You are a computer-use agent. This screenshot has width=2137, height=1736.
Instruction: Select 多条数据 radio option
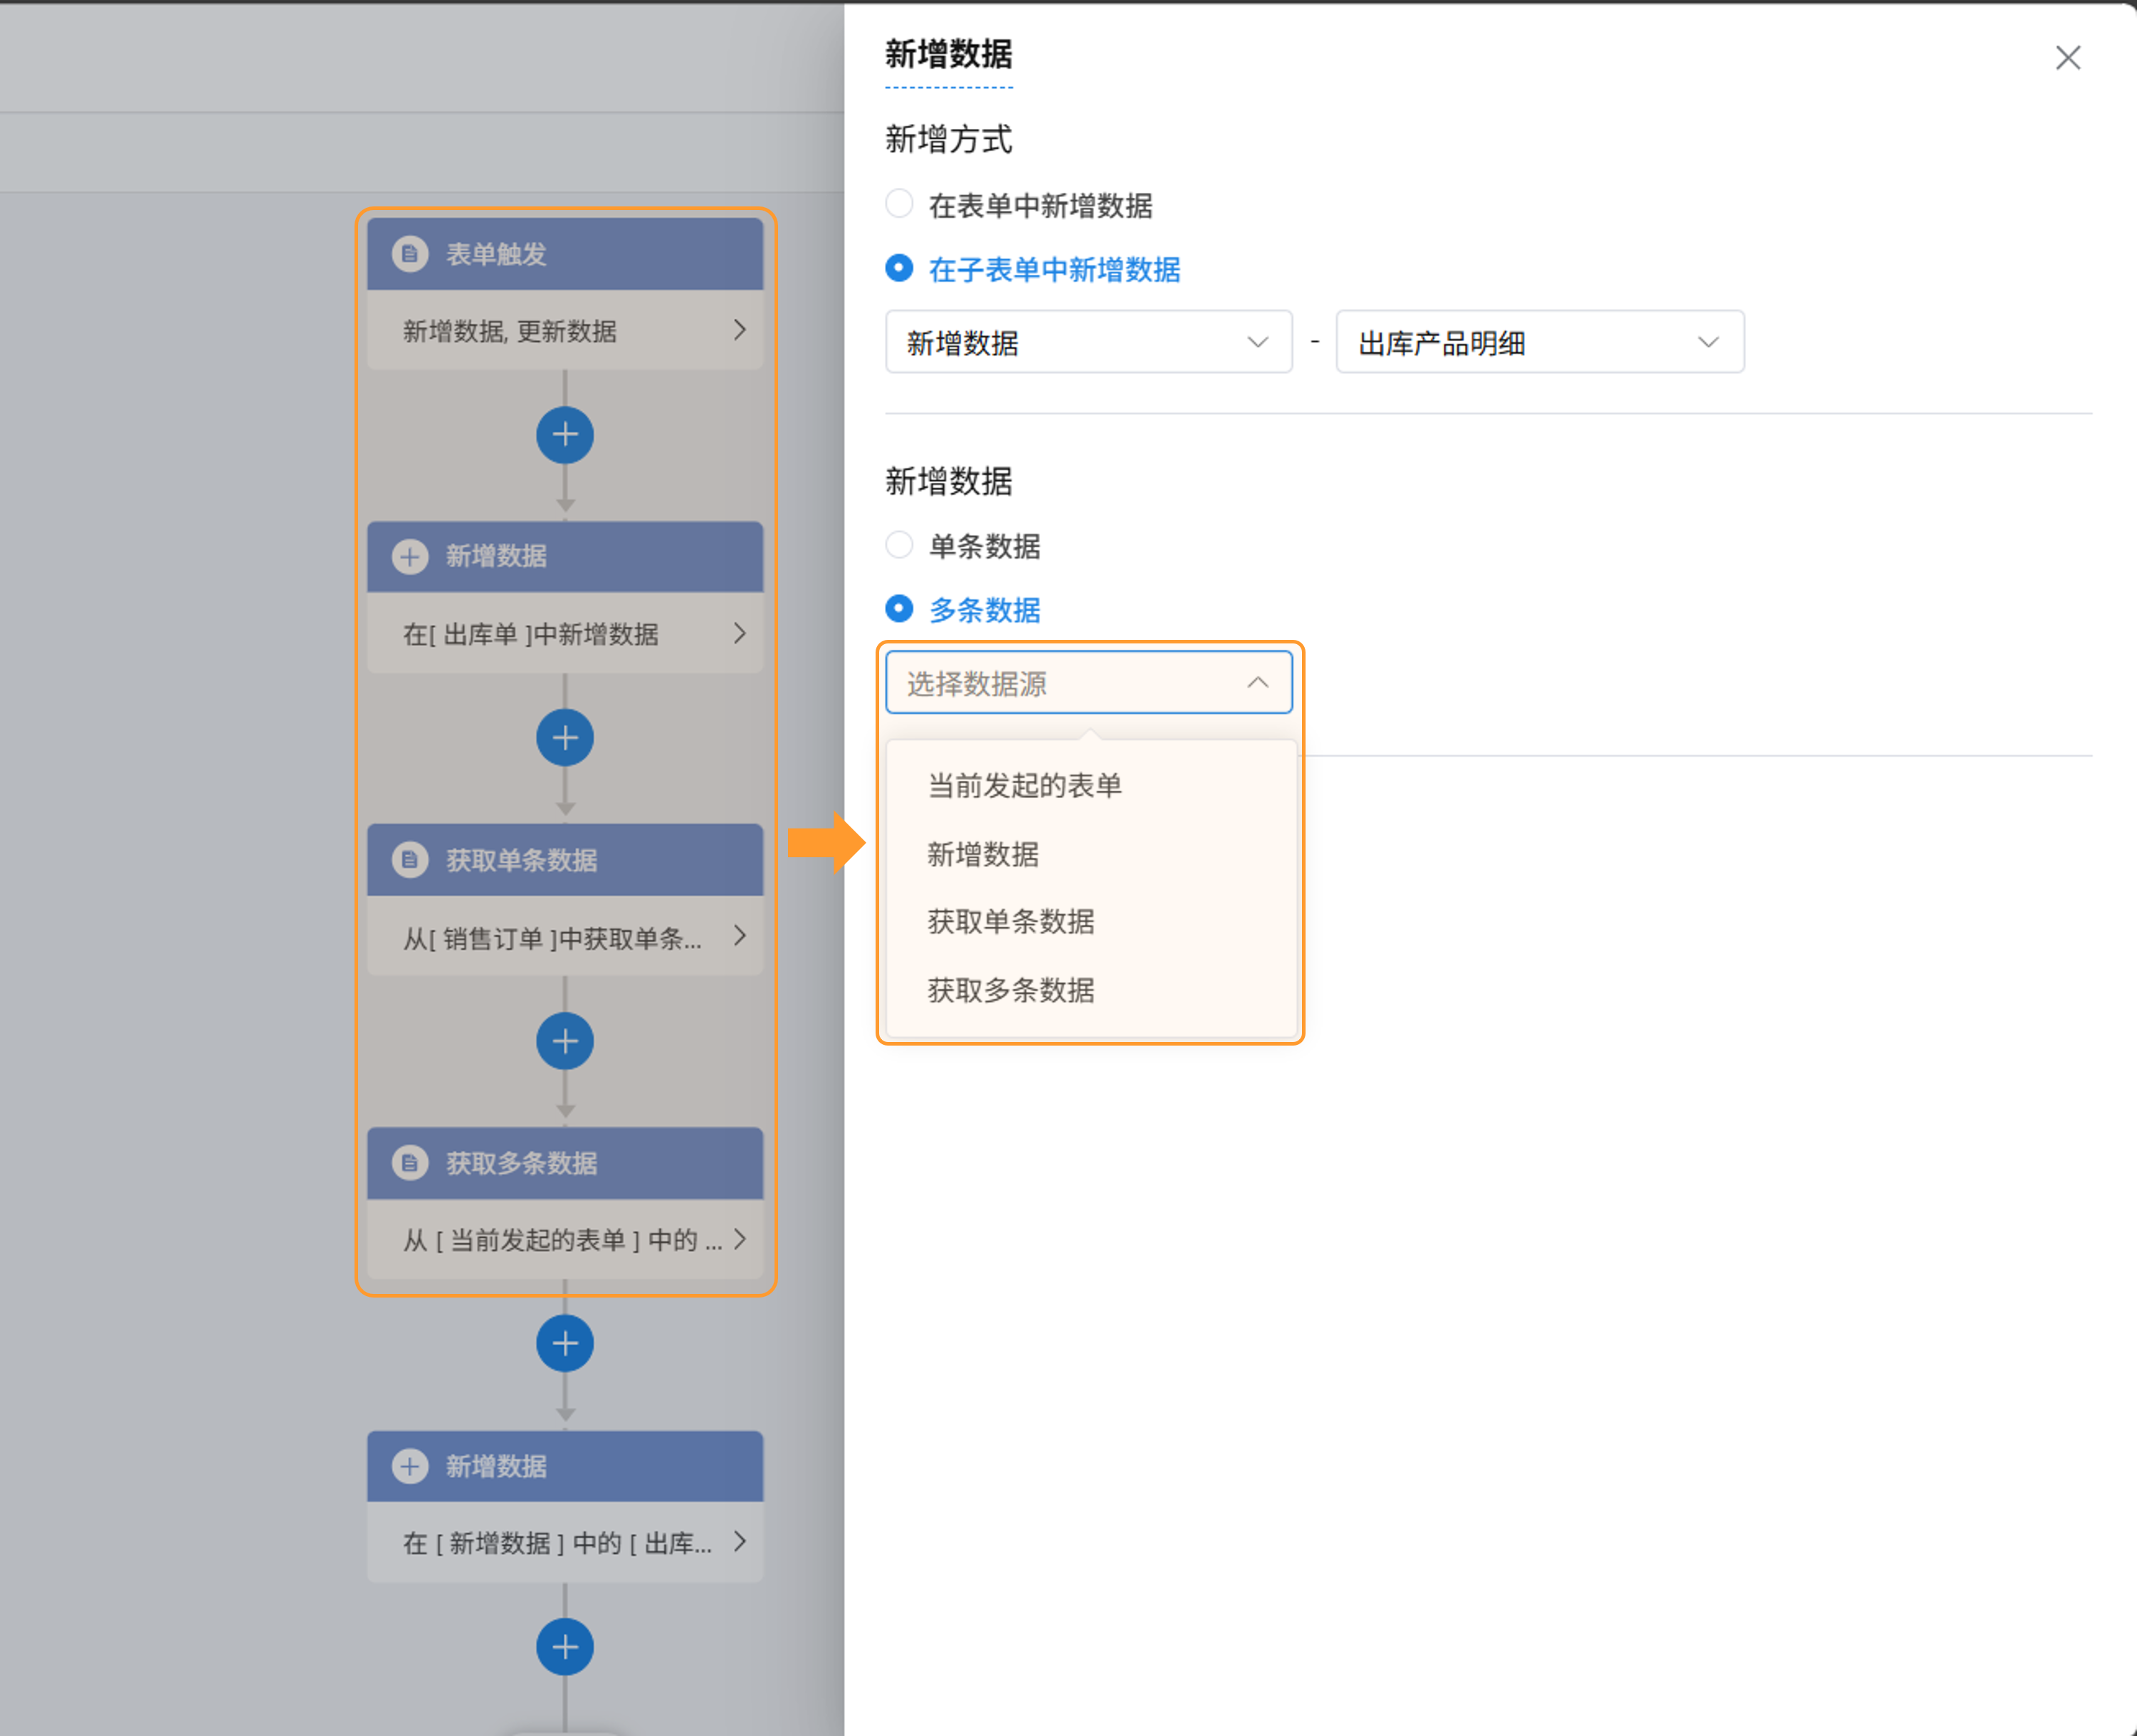point(899,608)
